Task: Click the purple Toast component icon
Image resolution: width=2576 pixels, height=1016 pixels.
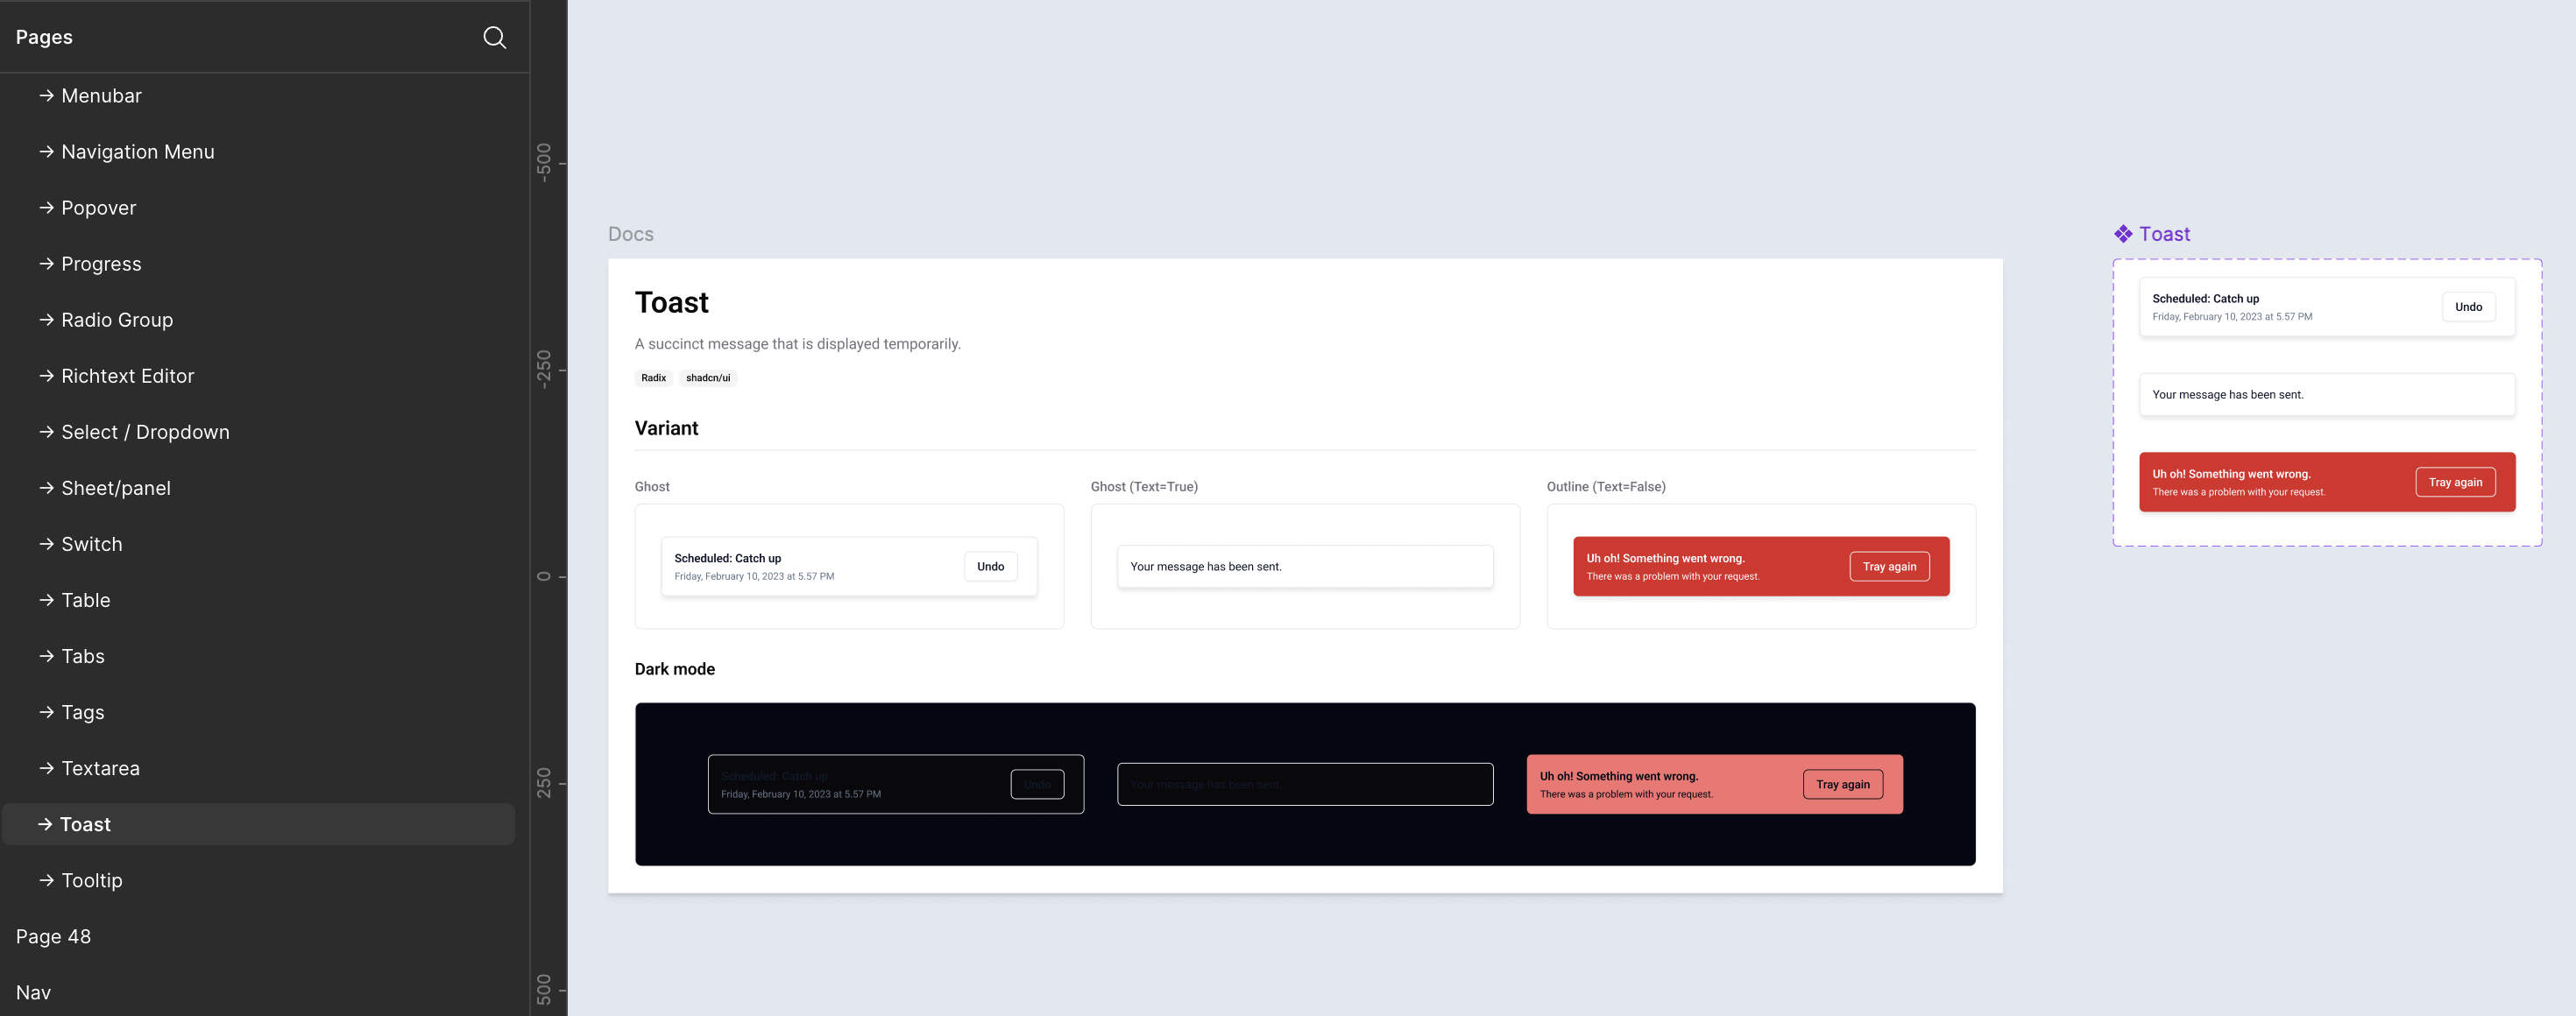Action: point(2122,234)
